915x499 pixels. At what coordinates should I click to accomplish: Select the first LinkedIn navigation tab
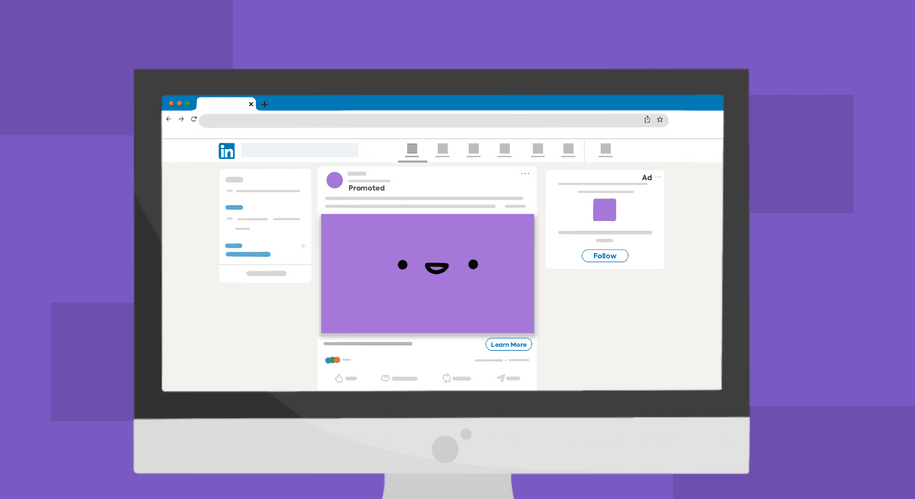[412, 150]
